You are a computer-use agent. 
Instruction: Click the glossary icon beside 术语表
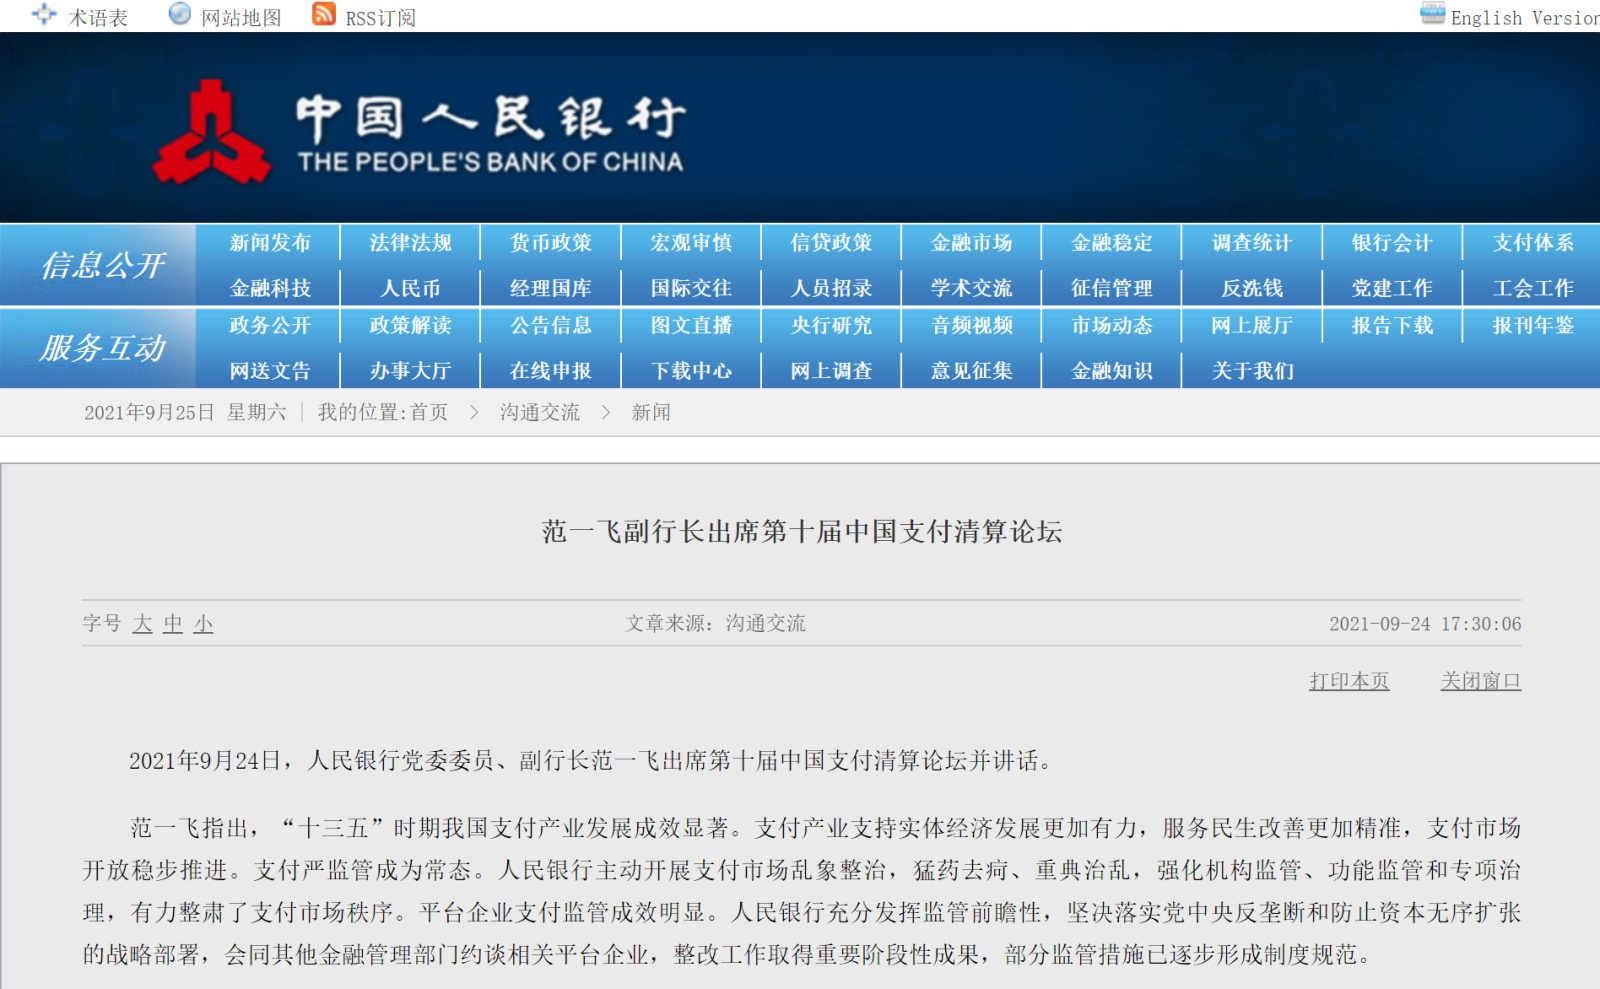(44, 14)
